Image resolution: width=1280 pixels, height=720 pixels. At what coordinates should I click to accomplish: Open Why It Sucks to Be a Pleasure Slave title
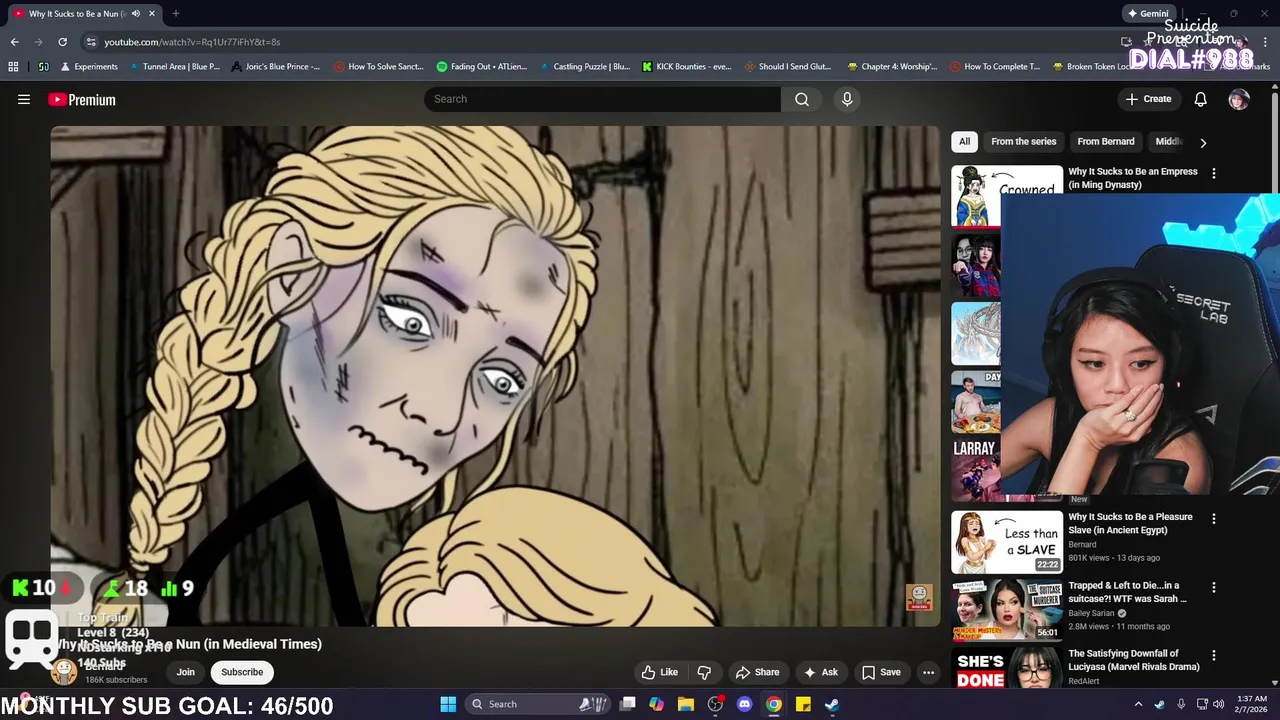(x=1130, y=523)
